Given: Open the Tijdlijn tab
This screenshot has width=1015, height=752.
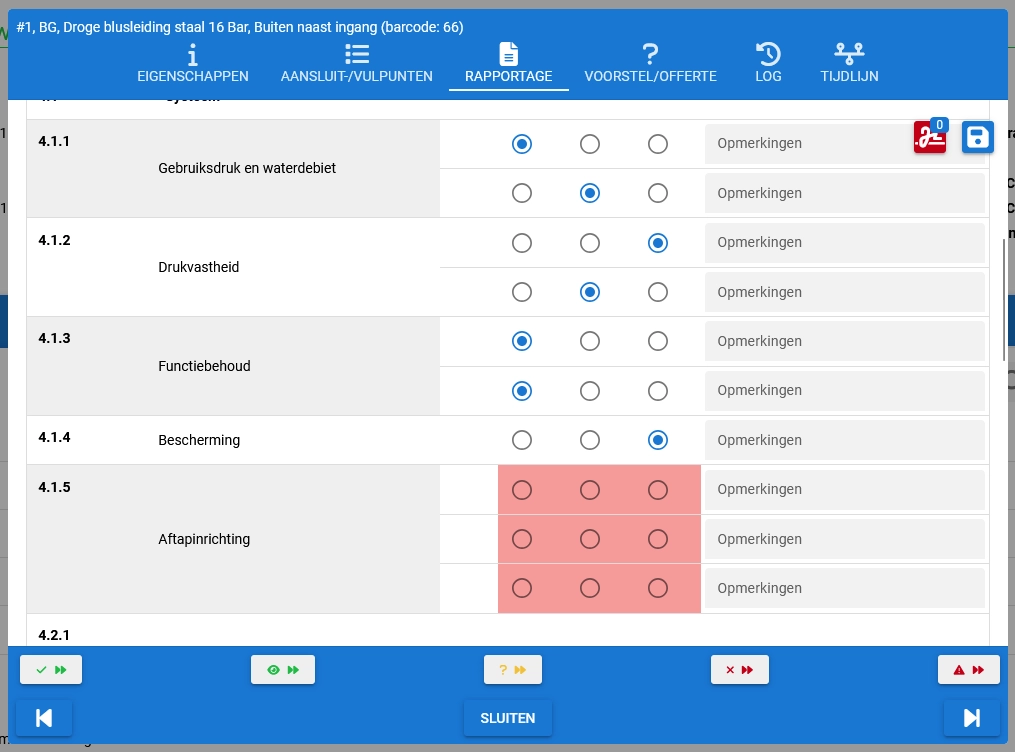Looking at the screenshot, I should pos(849,64).
